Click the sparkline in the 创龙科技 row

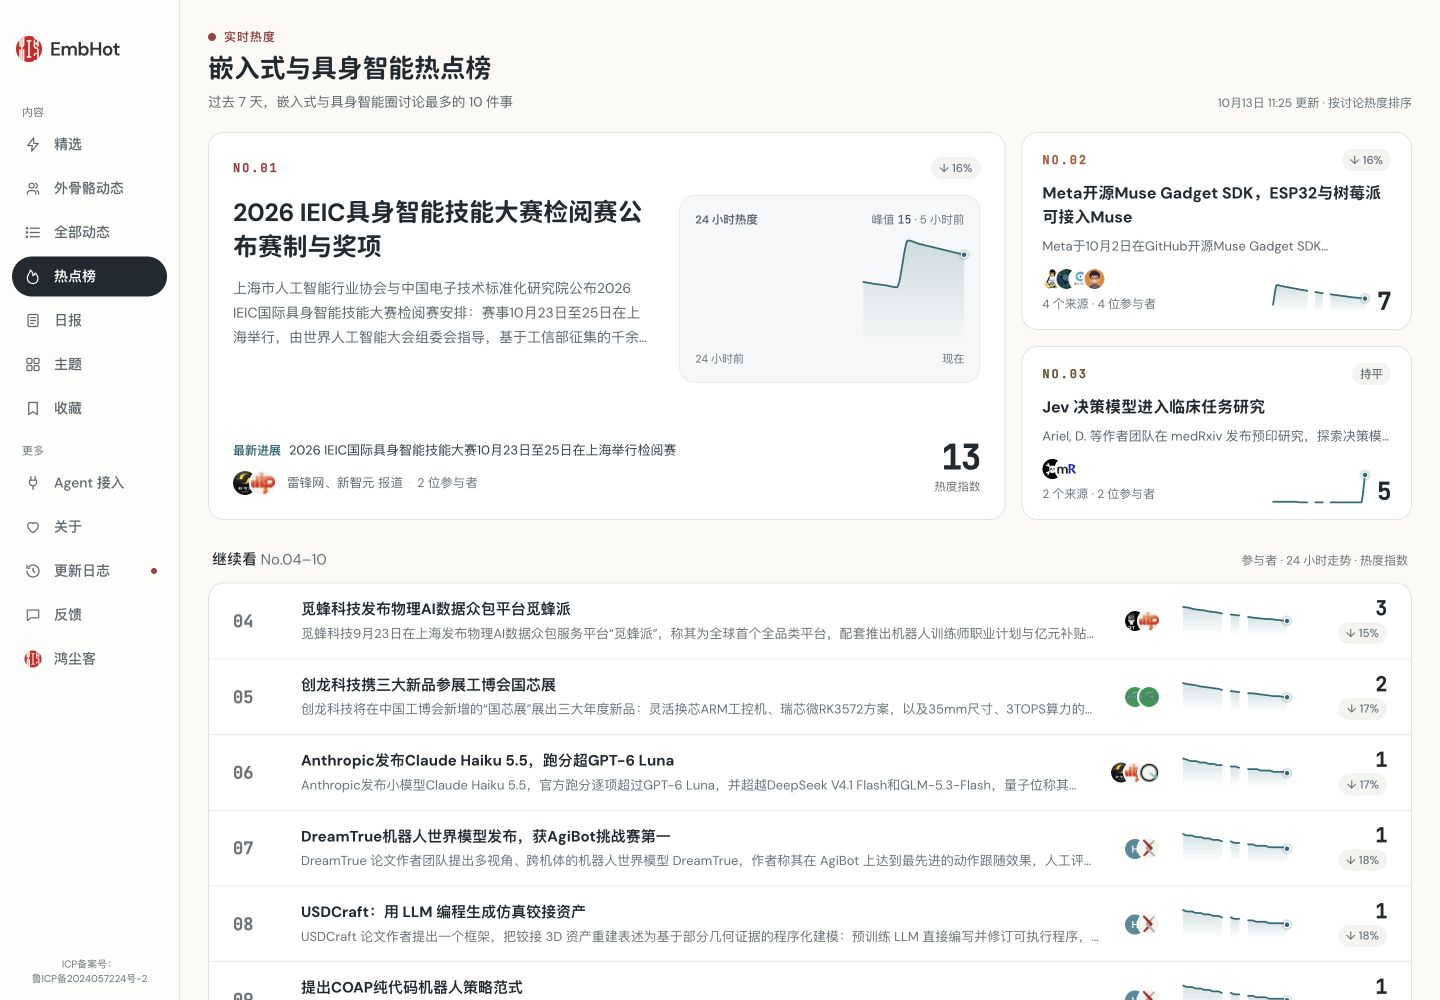(x=1236, y=697)
